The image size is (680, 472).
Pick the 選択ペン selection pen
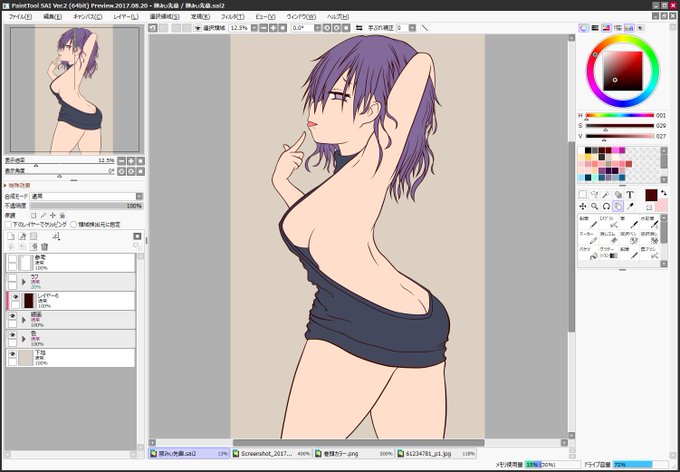point(629,237)
